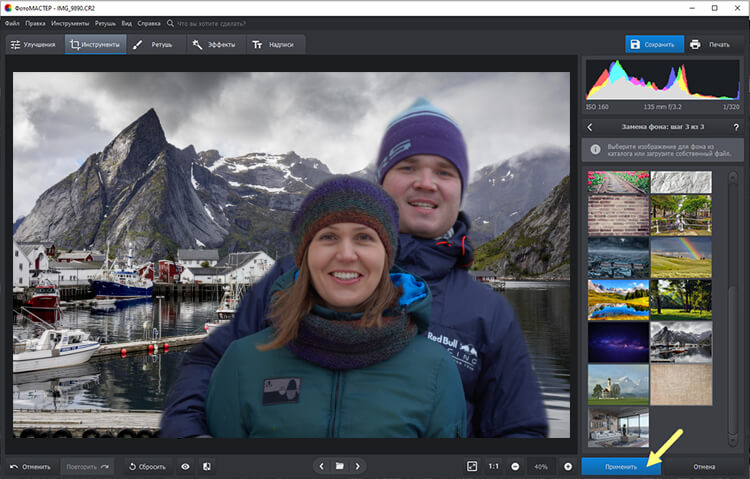The image size is (750, 479).
Task: Toggle before/after compare icon
Action: pos(207,466)
